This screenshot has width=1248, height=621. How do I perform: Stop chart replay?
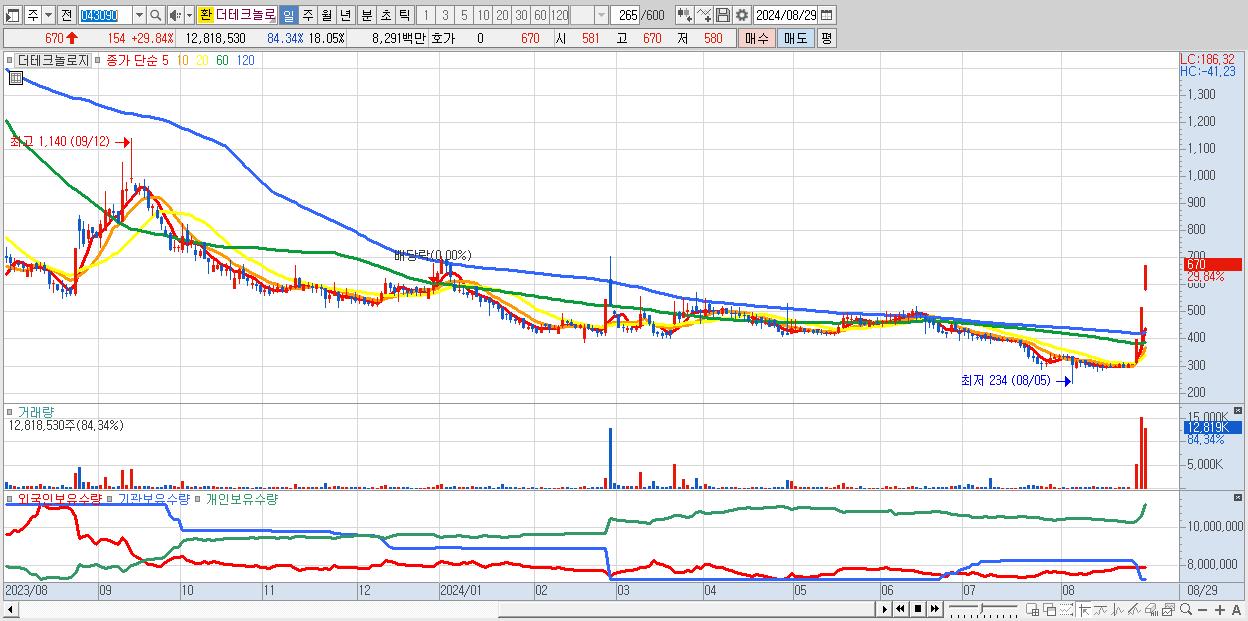coord(918,608)
